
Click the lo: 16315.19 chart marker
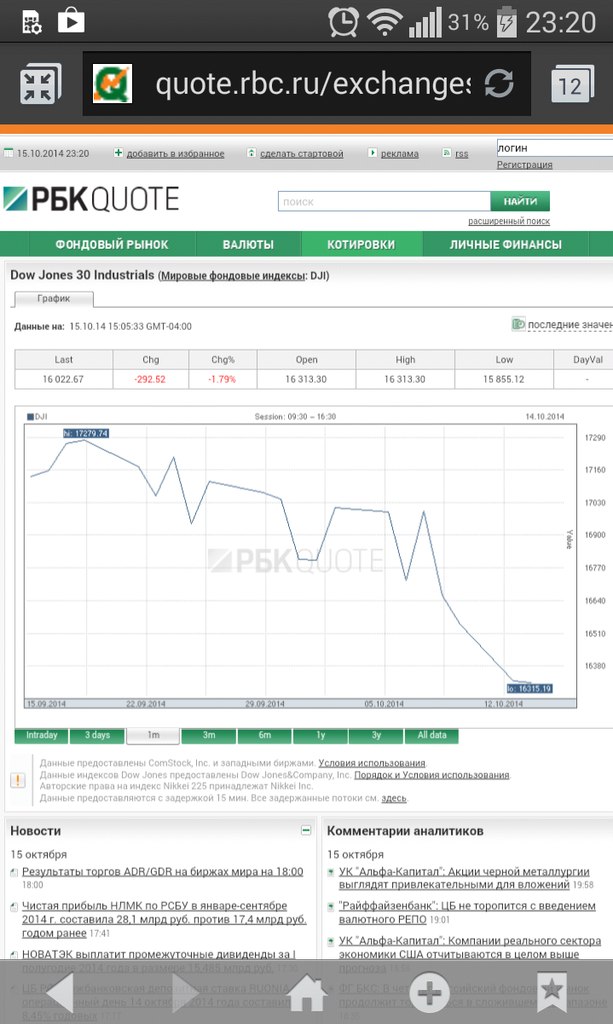point(530,688)
